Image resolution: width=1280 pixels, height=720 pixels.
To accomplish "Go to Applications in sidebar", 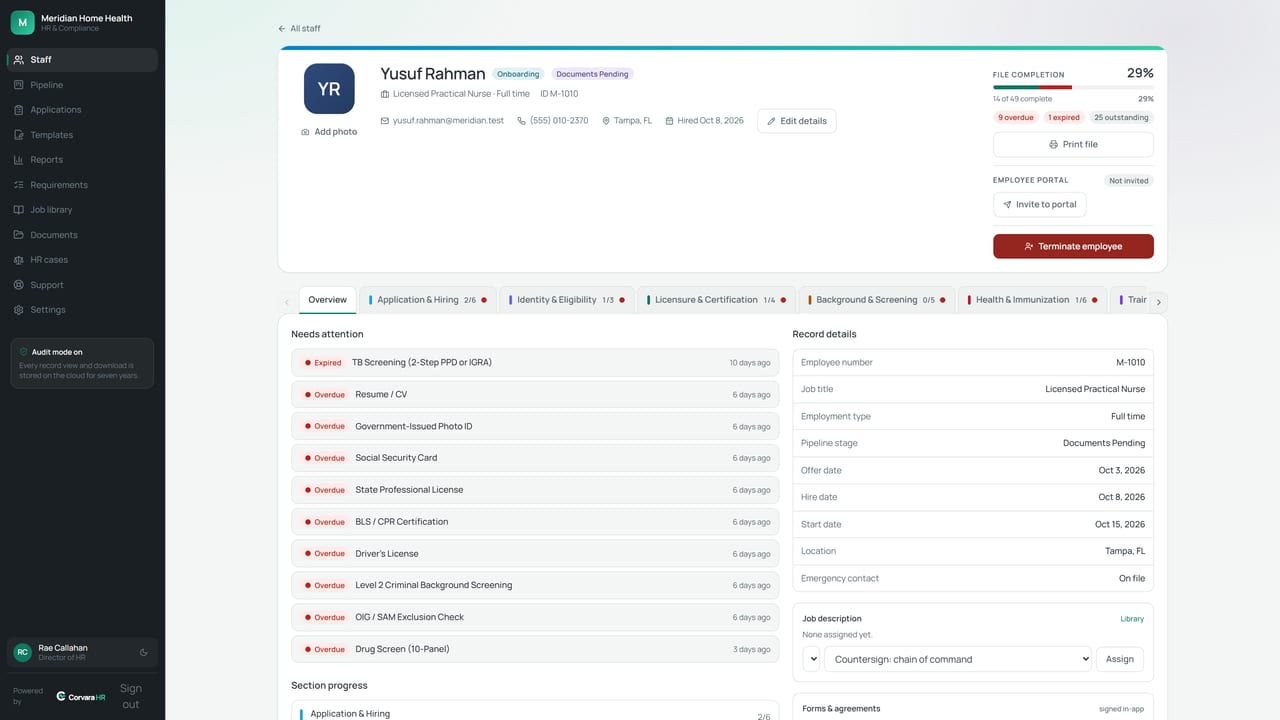I will (x=82, y=110).
